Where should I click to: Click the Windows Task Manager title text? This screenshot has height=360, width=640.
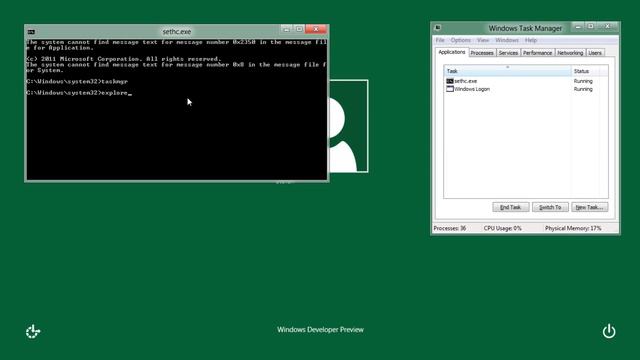525,28
